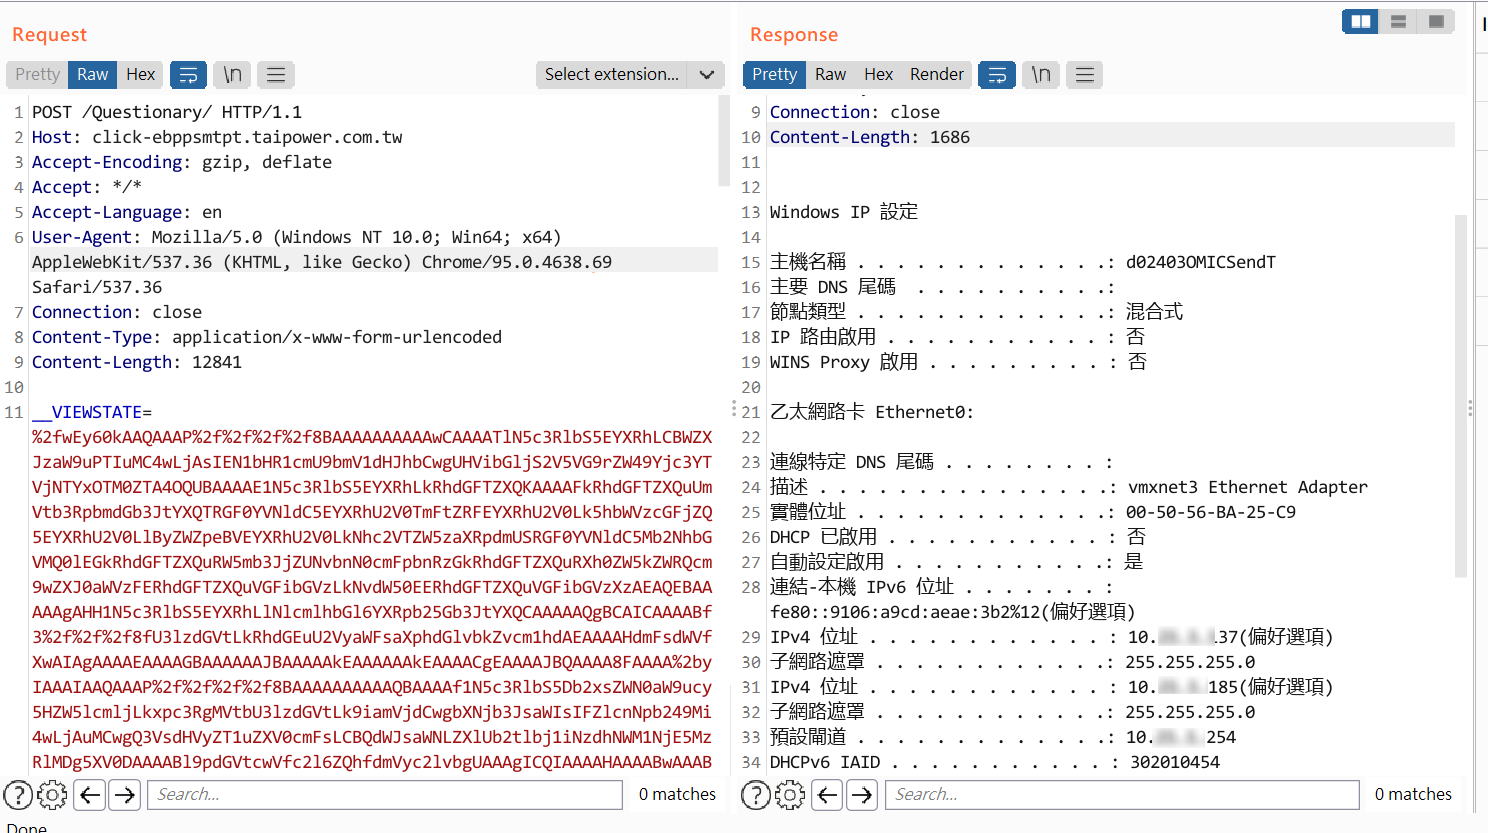This screenshot has height=833, width=1488.
Task: Click the User-Agent header line
Action: (297, 237)
